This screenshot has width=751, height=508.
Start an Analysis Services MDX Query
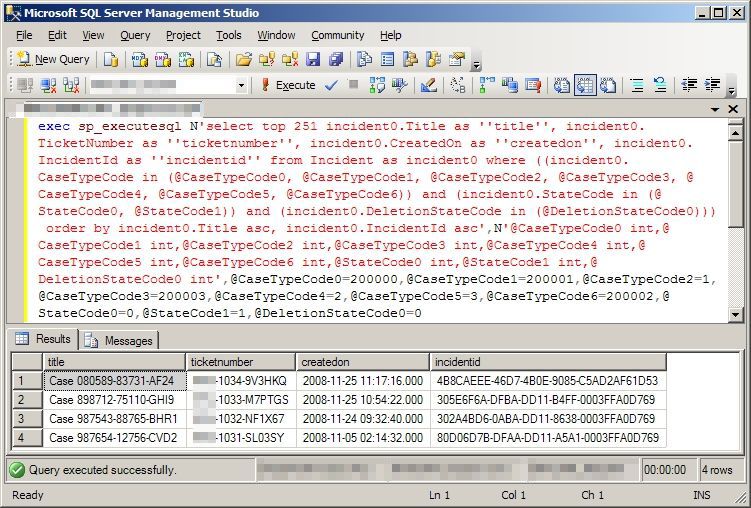click(140, 59)
